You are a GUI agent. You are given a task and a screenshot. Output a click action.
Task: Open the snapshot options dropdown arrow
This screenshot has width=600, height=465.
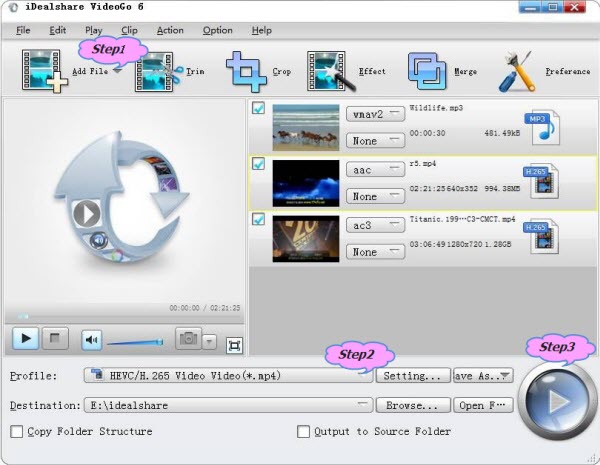[209, 342]
